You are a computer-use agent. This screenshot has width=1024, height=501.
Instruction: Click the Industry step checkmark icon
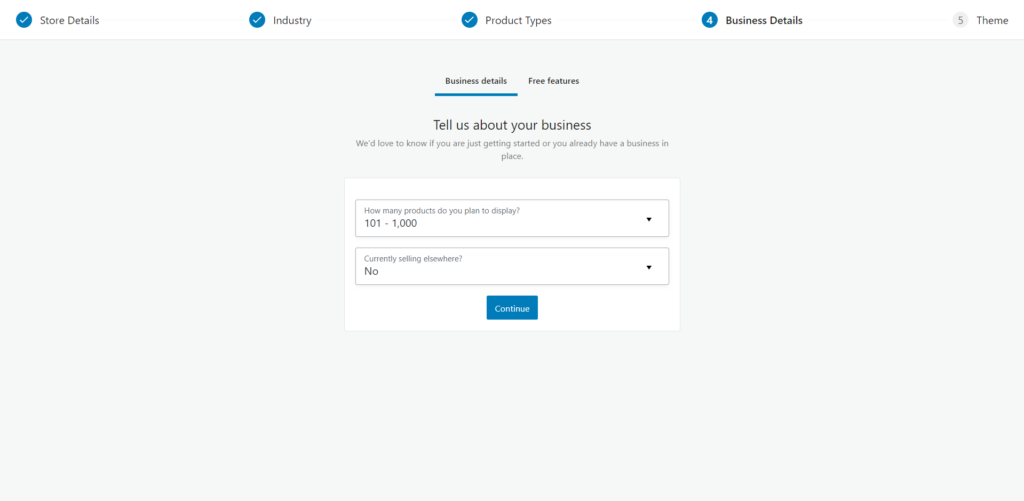[x=257, y=20]
